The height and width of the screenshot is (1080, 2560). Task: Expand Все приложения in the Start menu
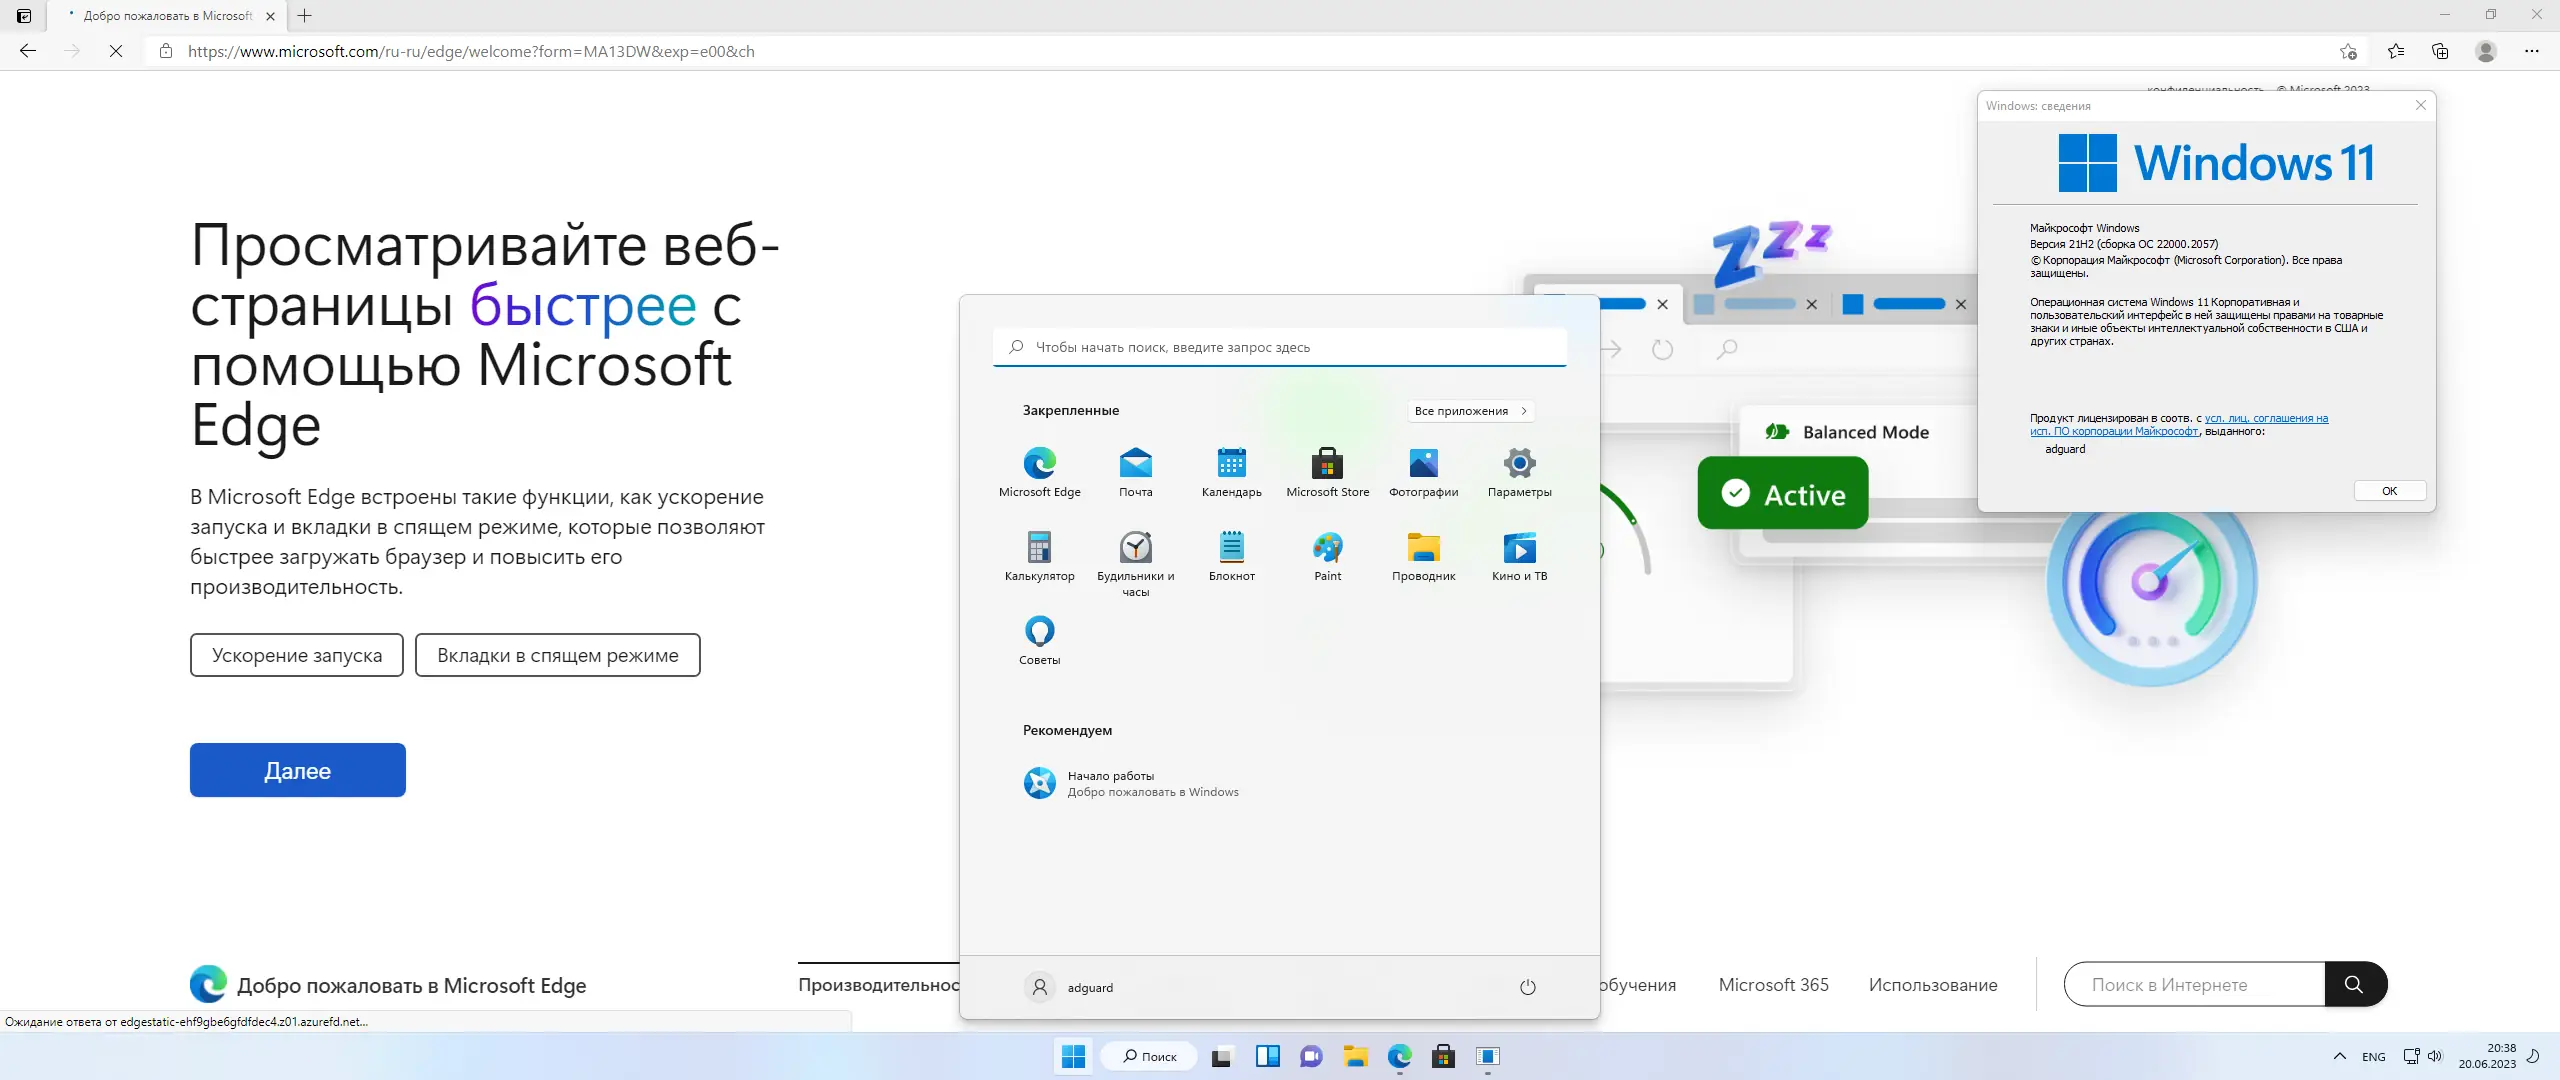coord(1470,410)
